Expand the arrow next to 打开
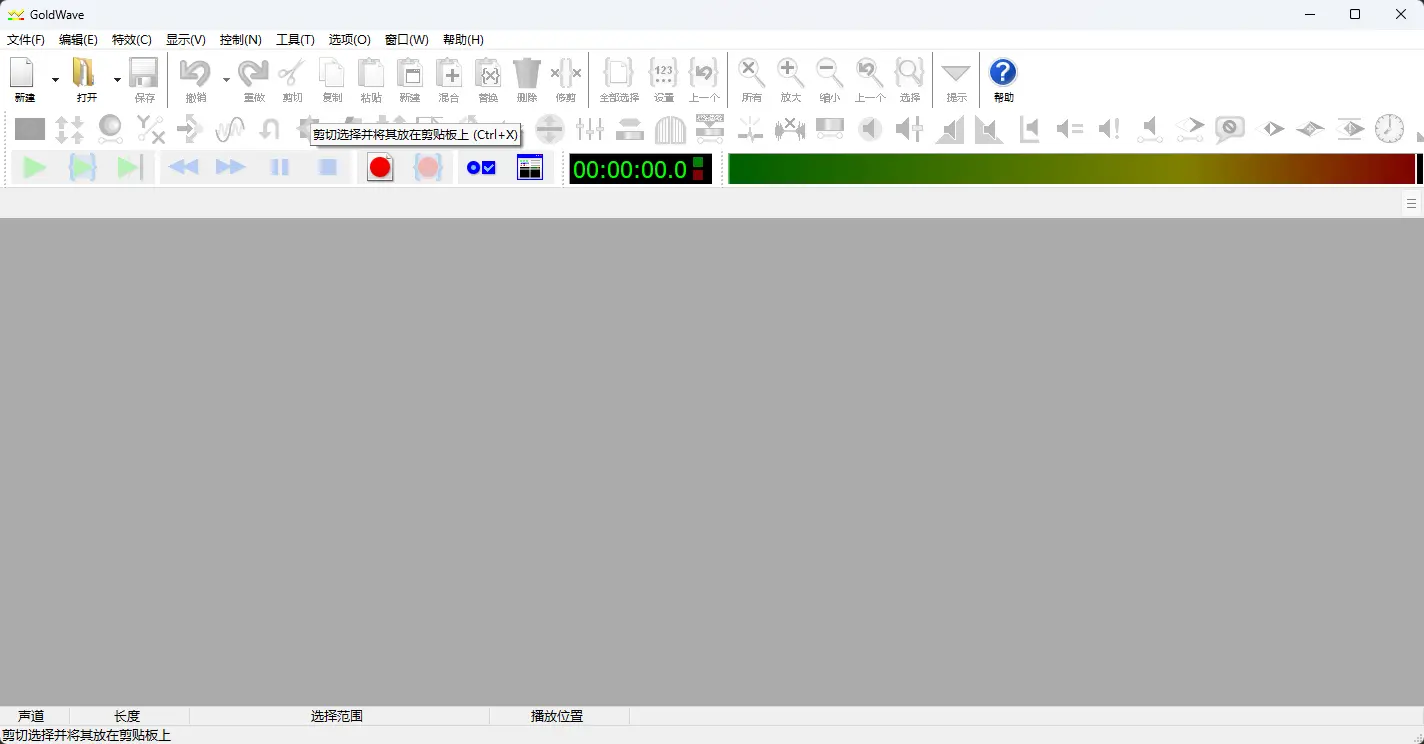The height and width of the screenshot is (744, 1424). pos(117,80)
